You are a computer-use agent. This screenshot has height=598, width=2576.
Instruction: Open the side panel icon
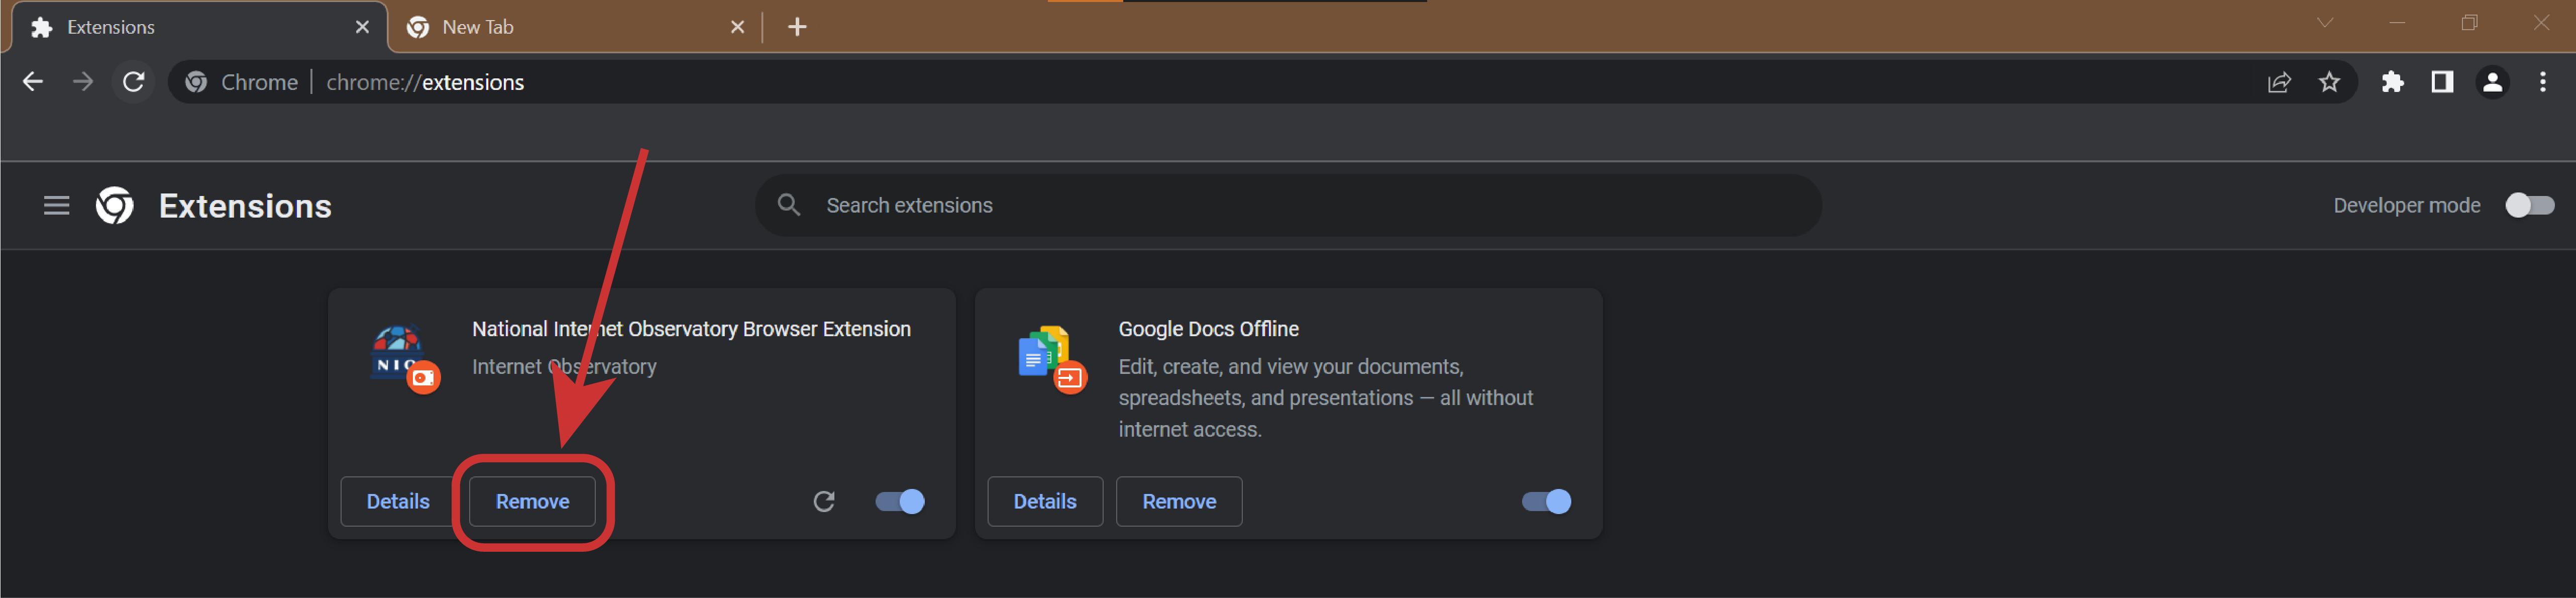pos(2442,82)
